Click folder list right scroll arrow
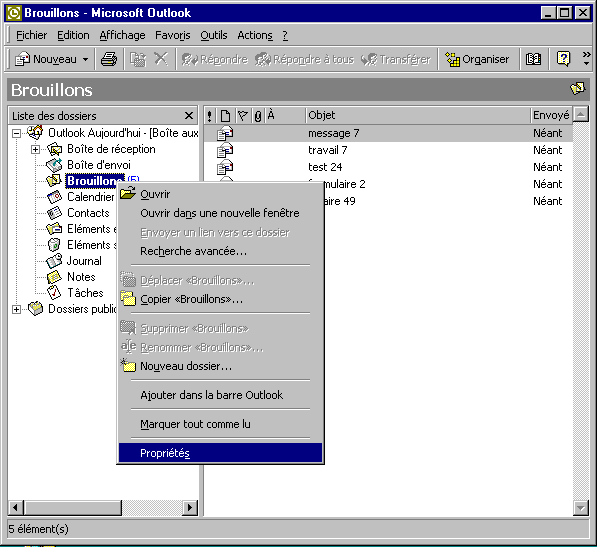 [190, 507]
